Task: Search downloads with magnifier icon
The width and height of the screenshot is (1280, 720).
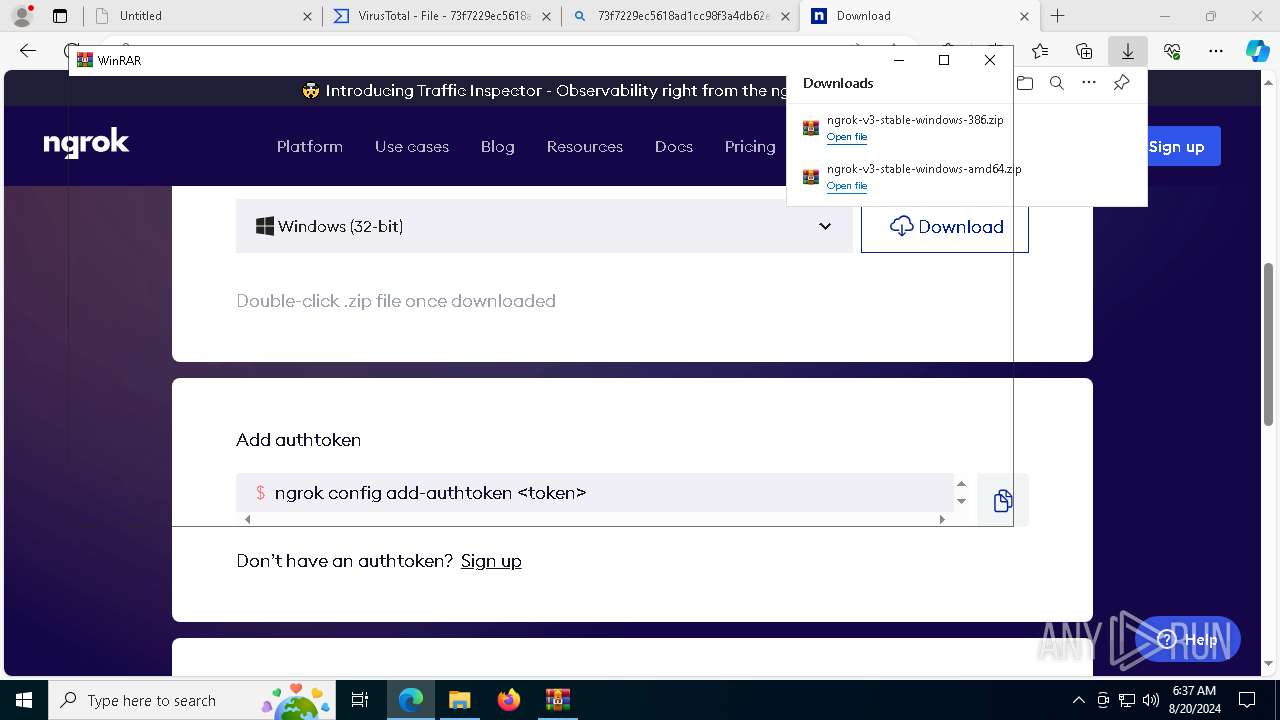Action: click(1057, 83)
